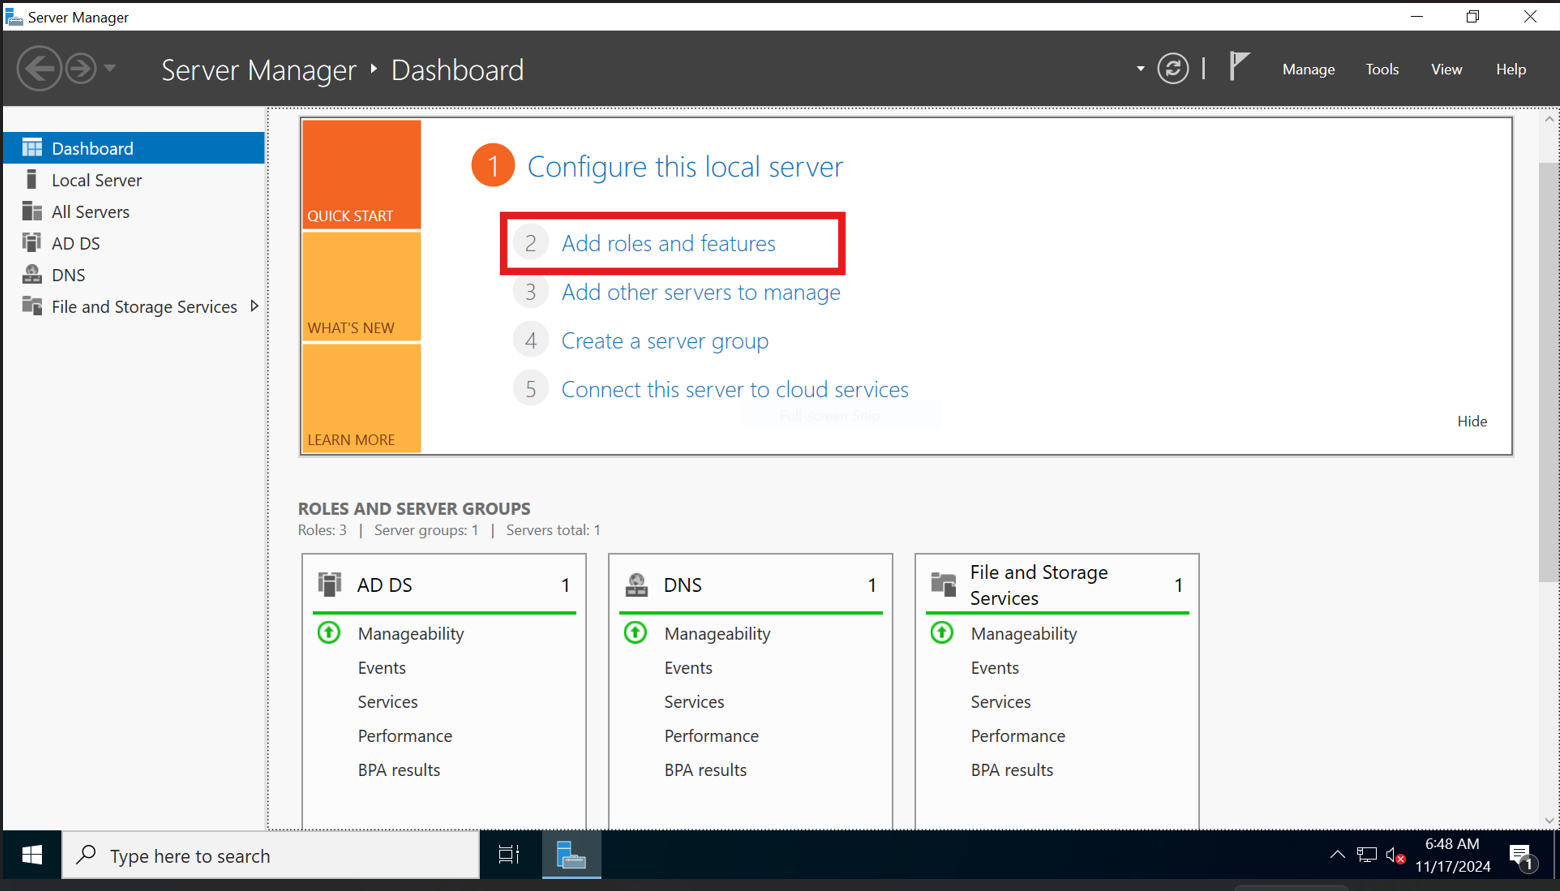Refresh the Server Manager dashboard
1560x891 pixels.
point(1173,69)
